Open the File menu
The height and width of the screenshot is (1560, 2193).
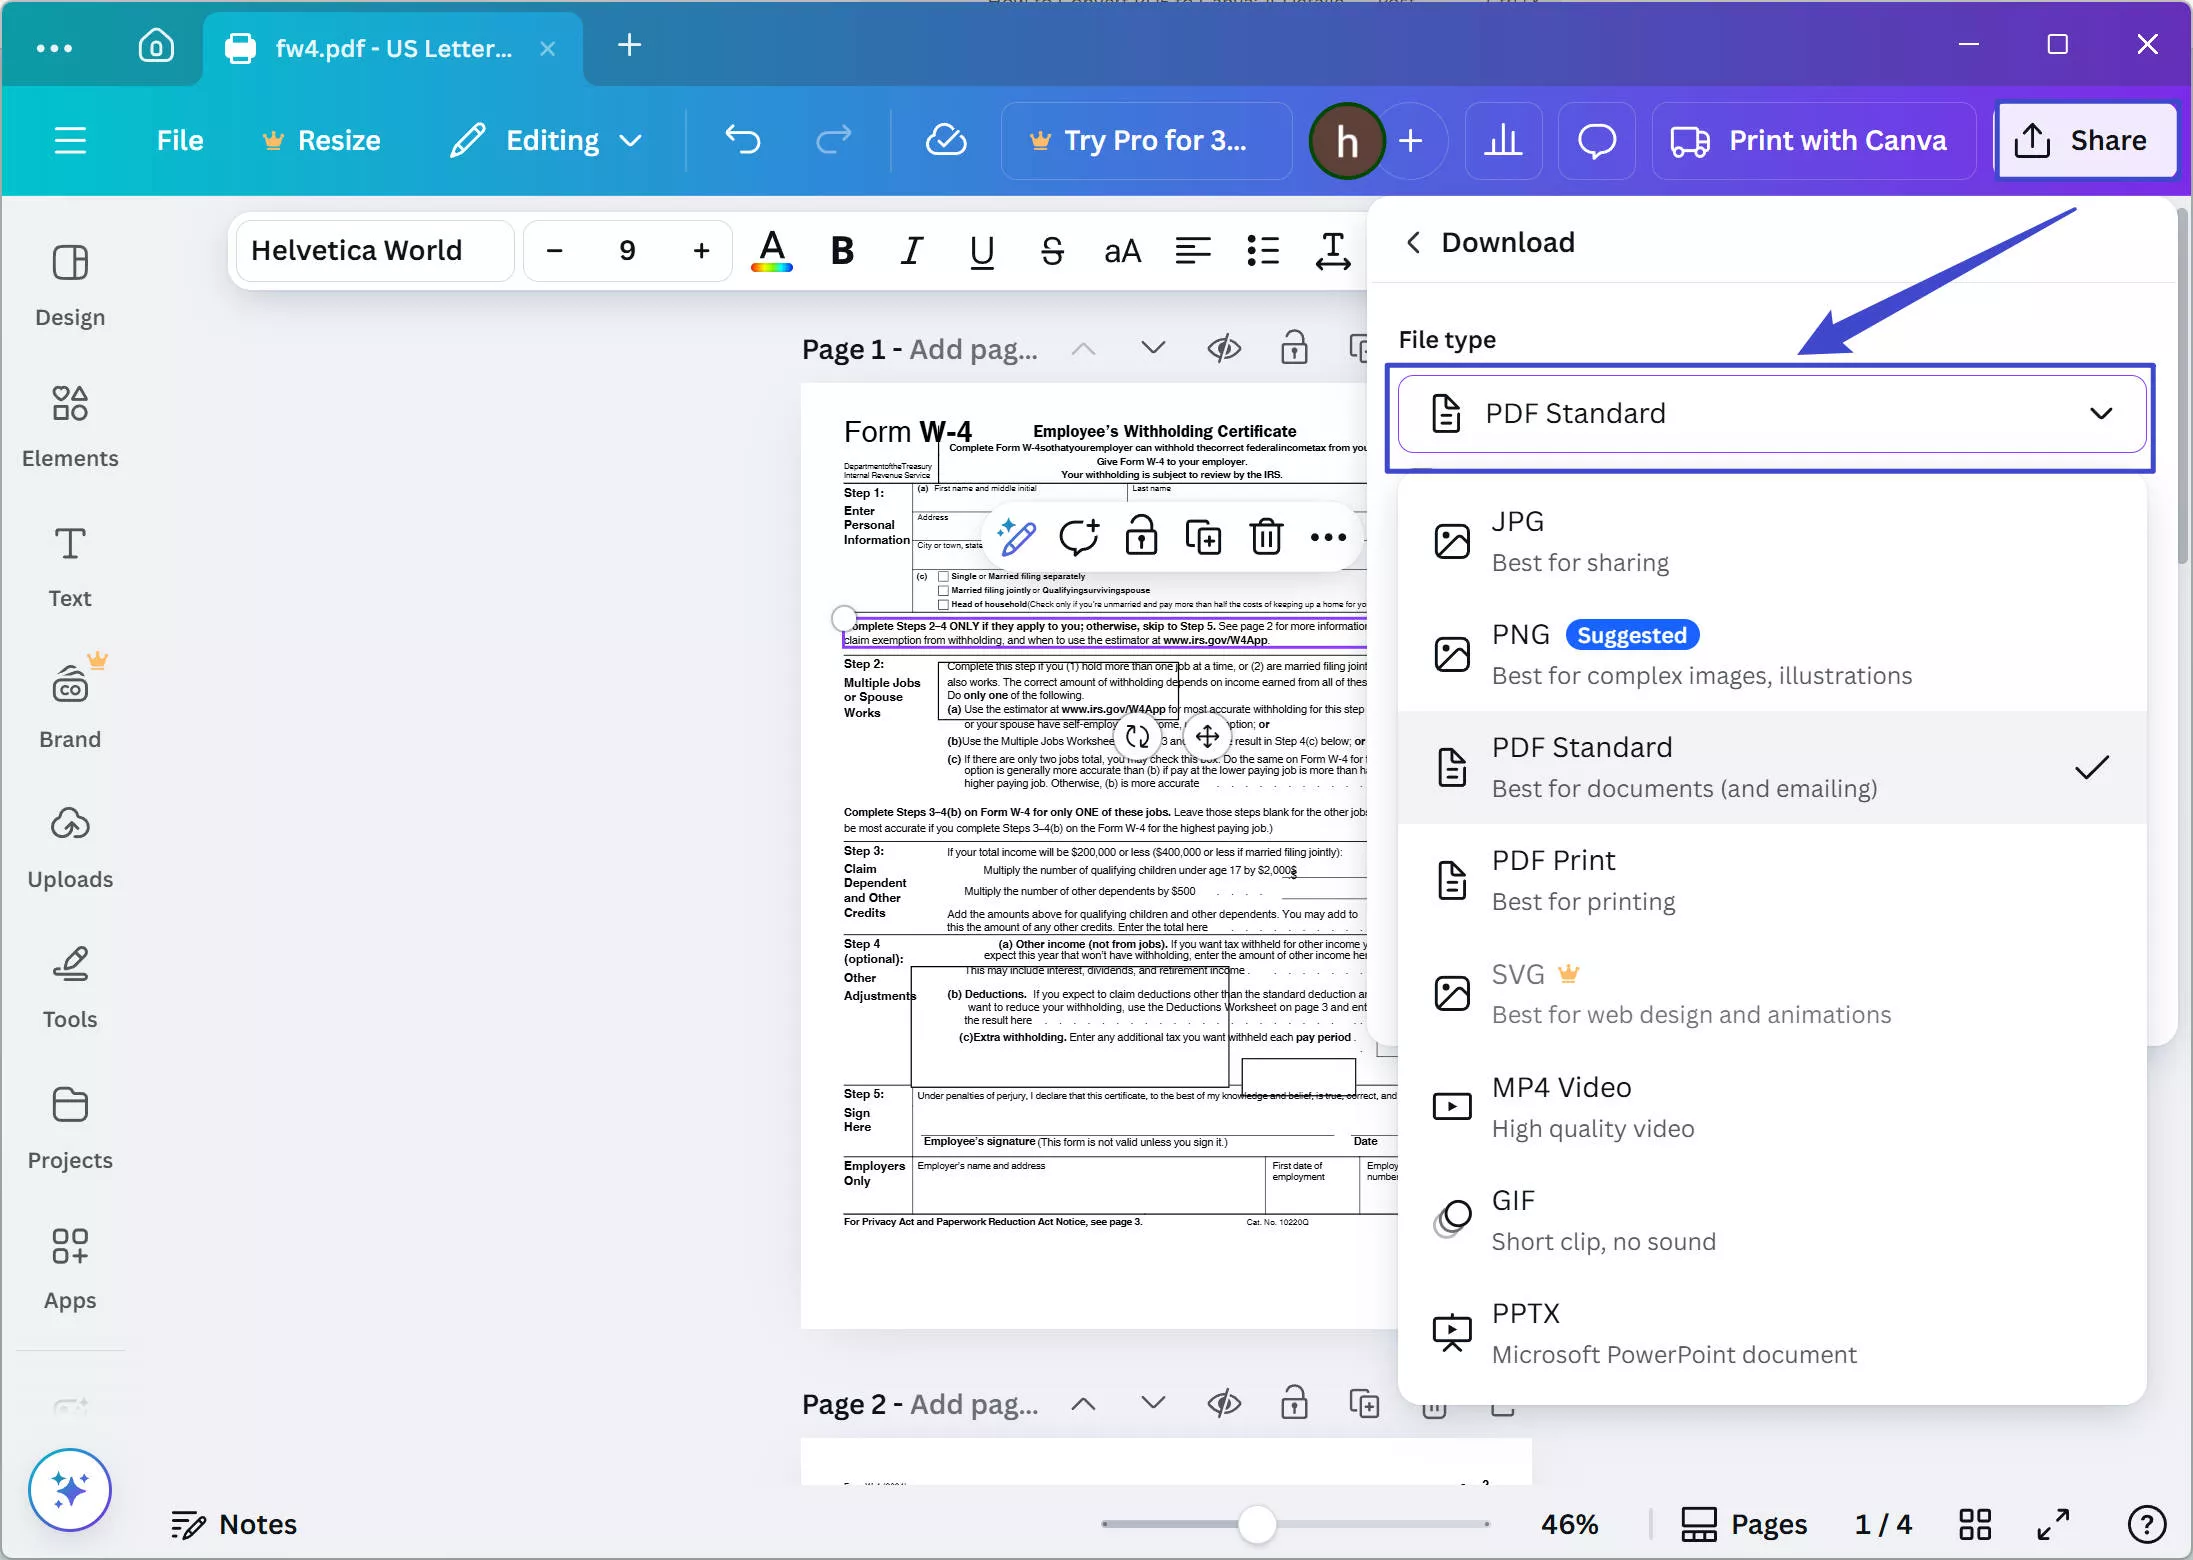pos(180,140)
